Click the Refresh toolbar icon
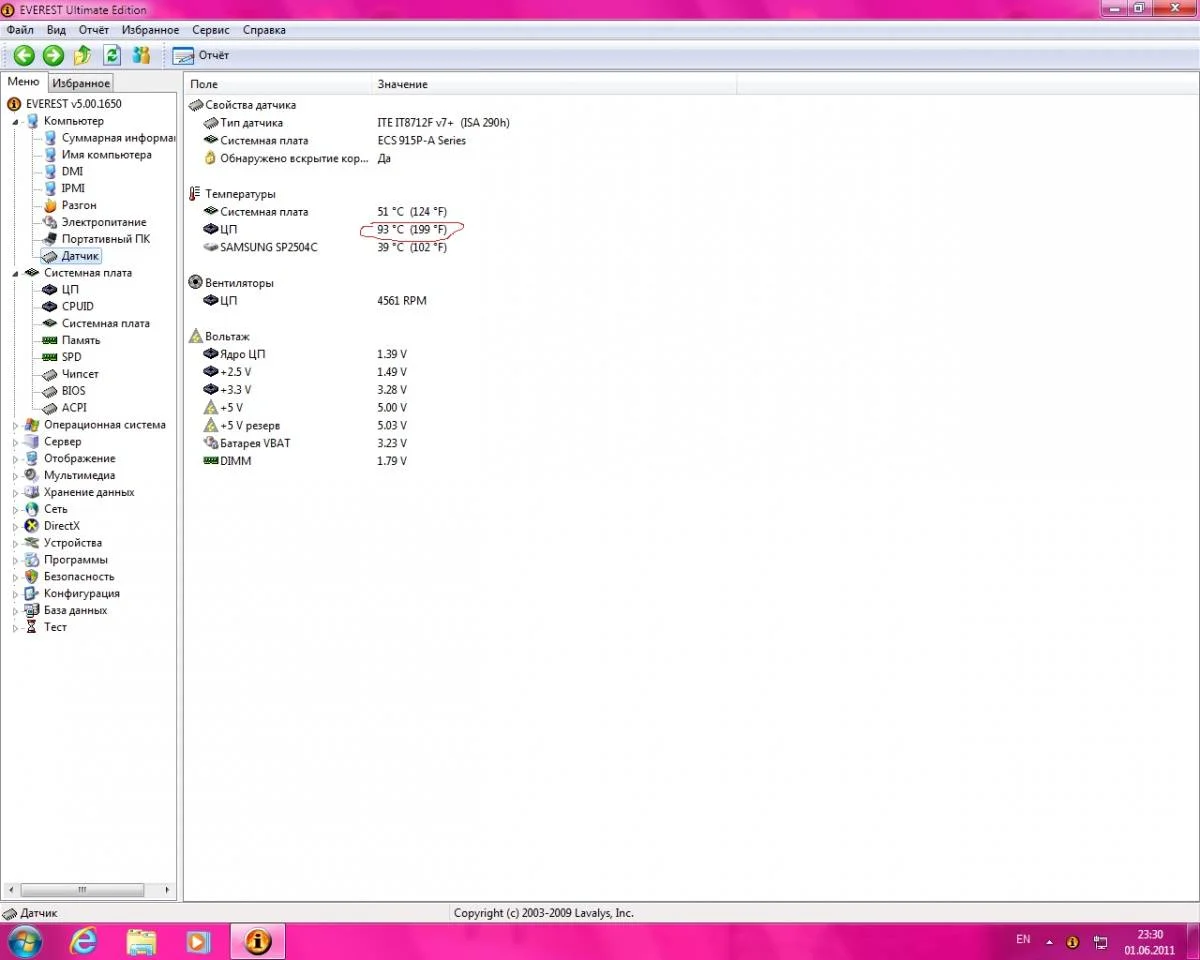The width and height of the screenshot is (1200, 960). tap(112, 55)
